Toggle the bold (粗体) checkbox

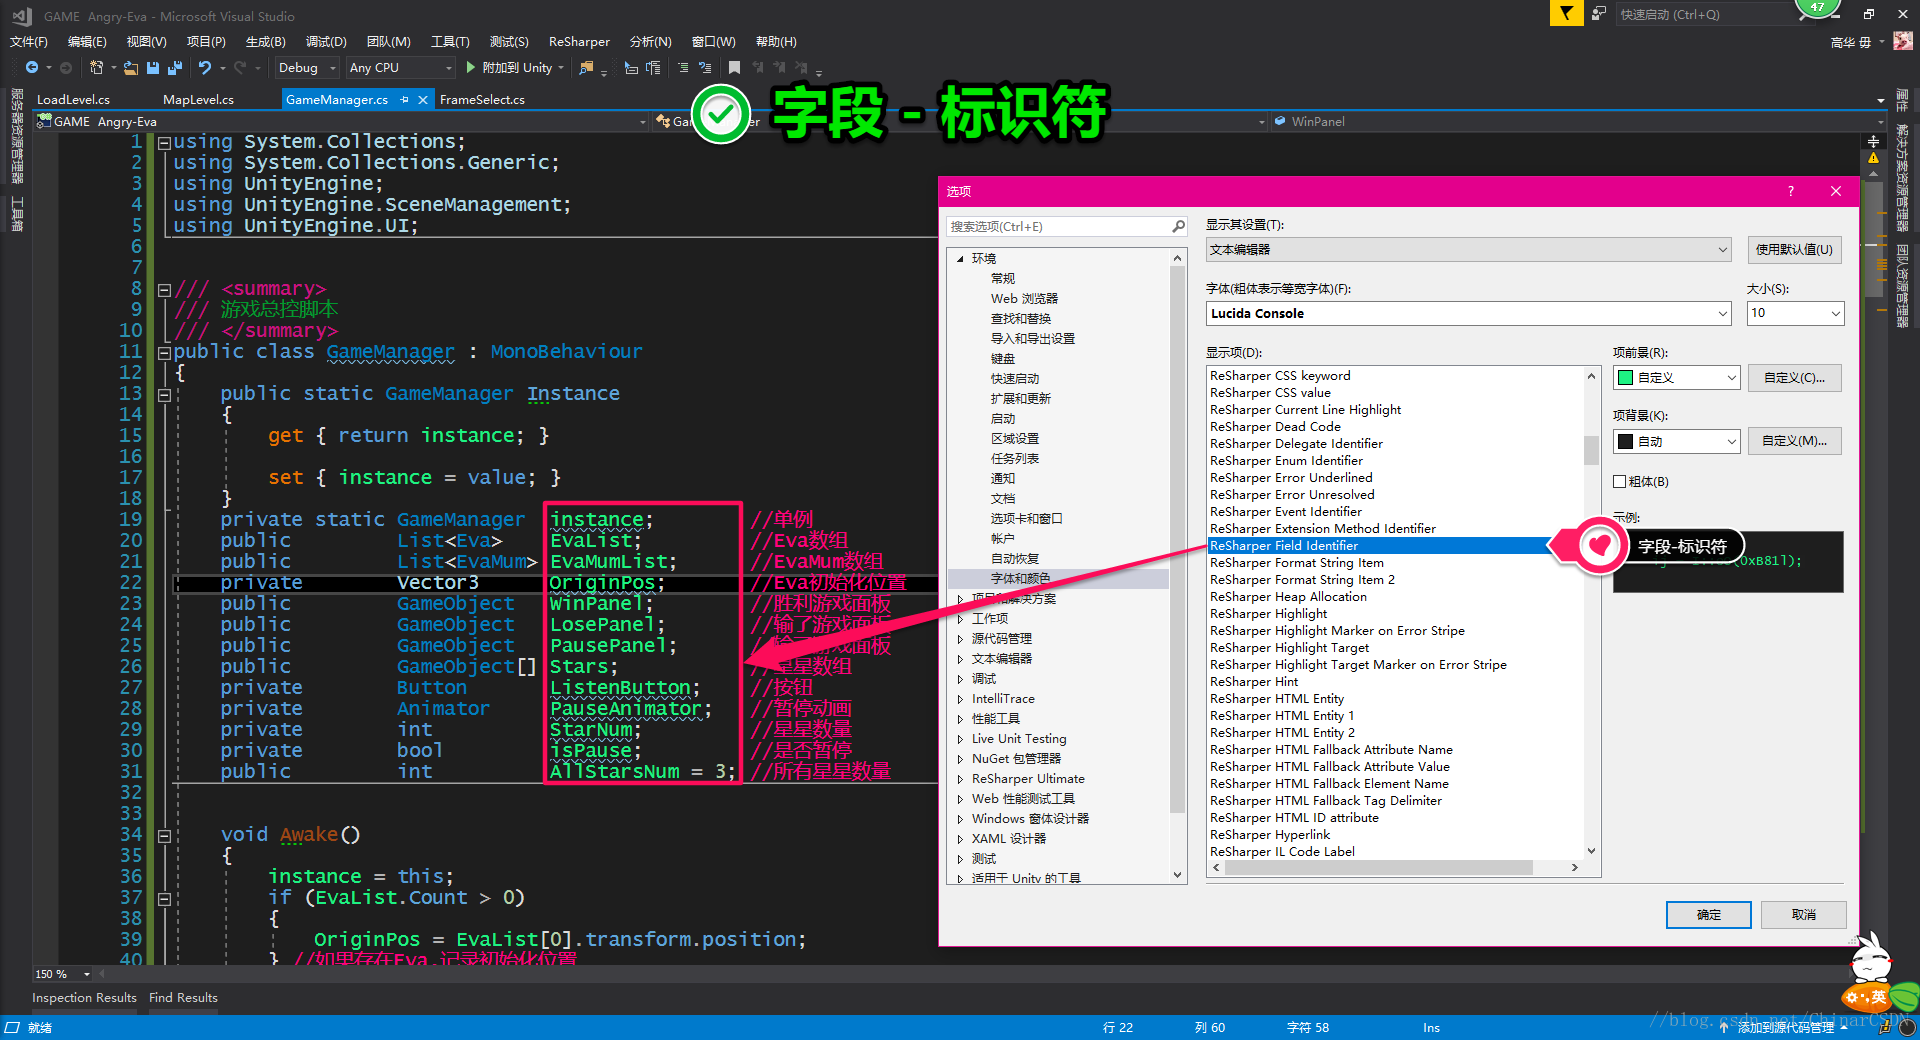[1619, 481]
